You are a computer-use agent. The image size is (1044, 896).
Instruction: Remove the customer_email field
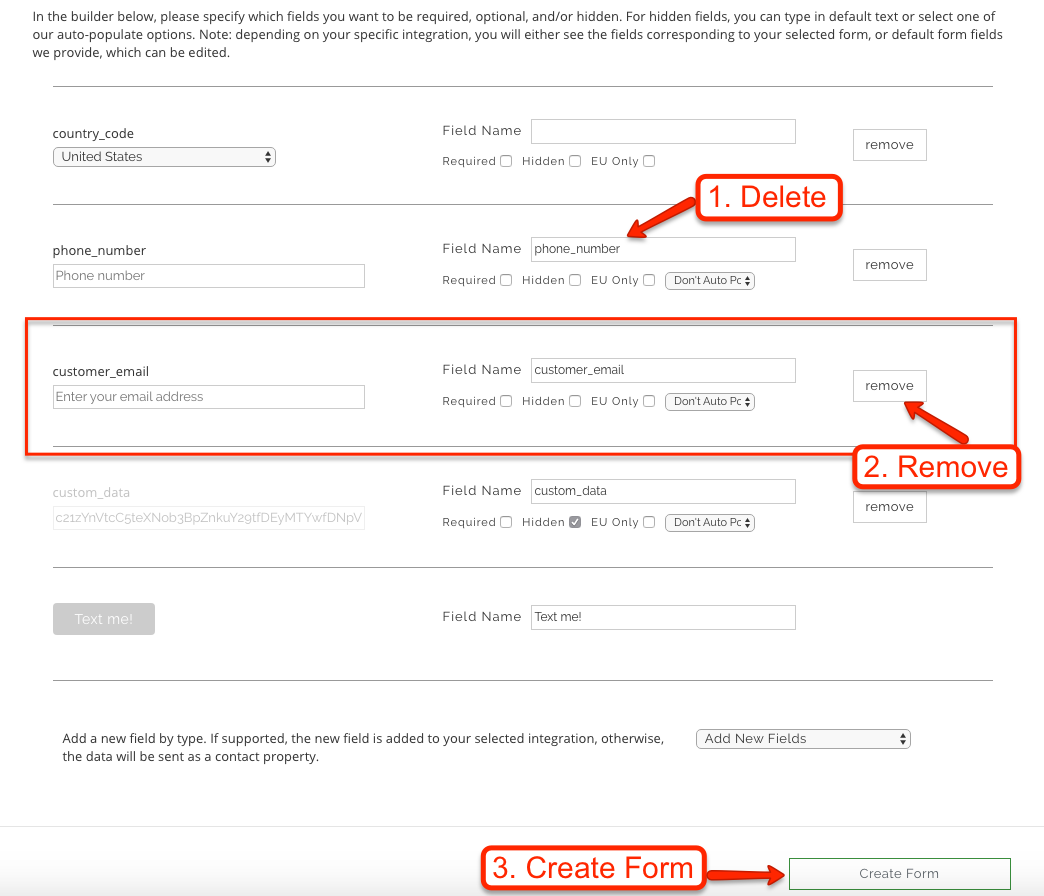point(890,386)
